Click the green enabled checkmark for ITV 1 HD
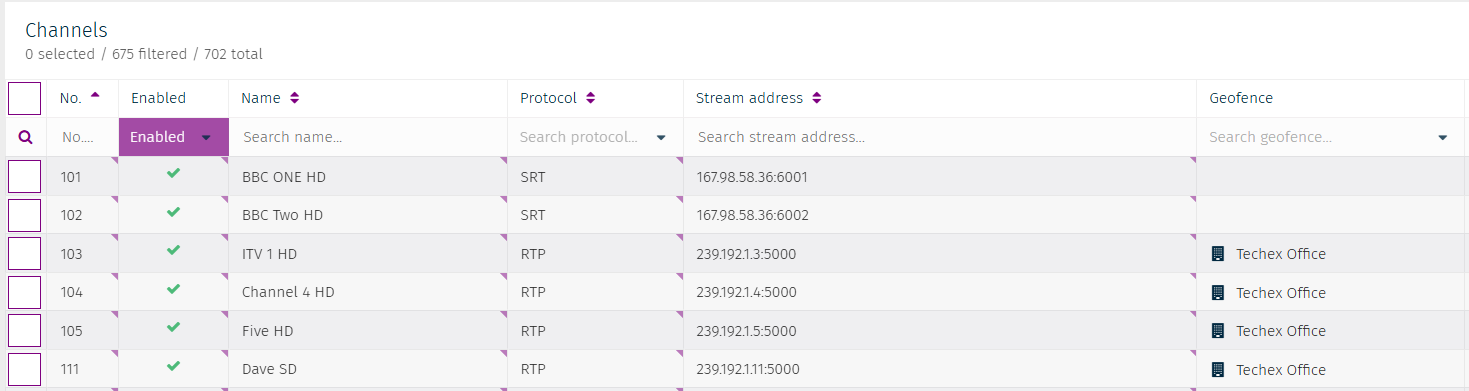The height and width of the screenshot is (391, 1469). (173, 250)
